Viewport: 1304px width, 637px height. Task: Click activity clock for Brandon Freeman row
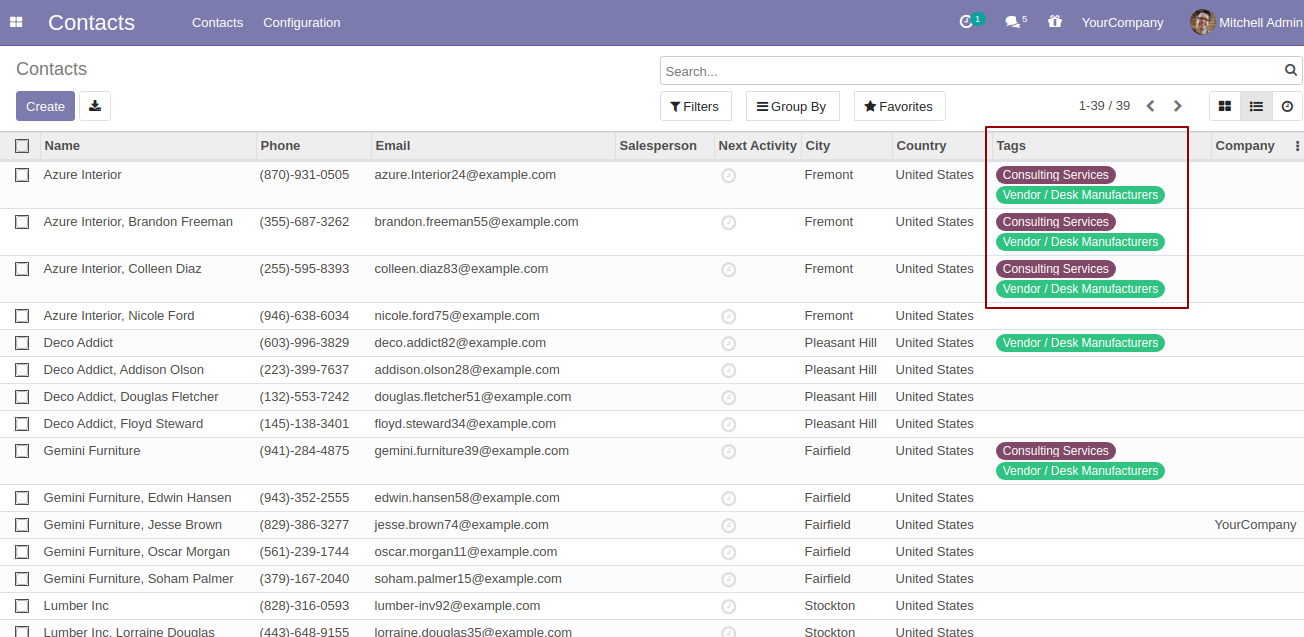729,223
